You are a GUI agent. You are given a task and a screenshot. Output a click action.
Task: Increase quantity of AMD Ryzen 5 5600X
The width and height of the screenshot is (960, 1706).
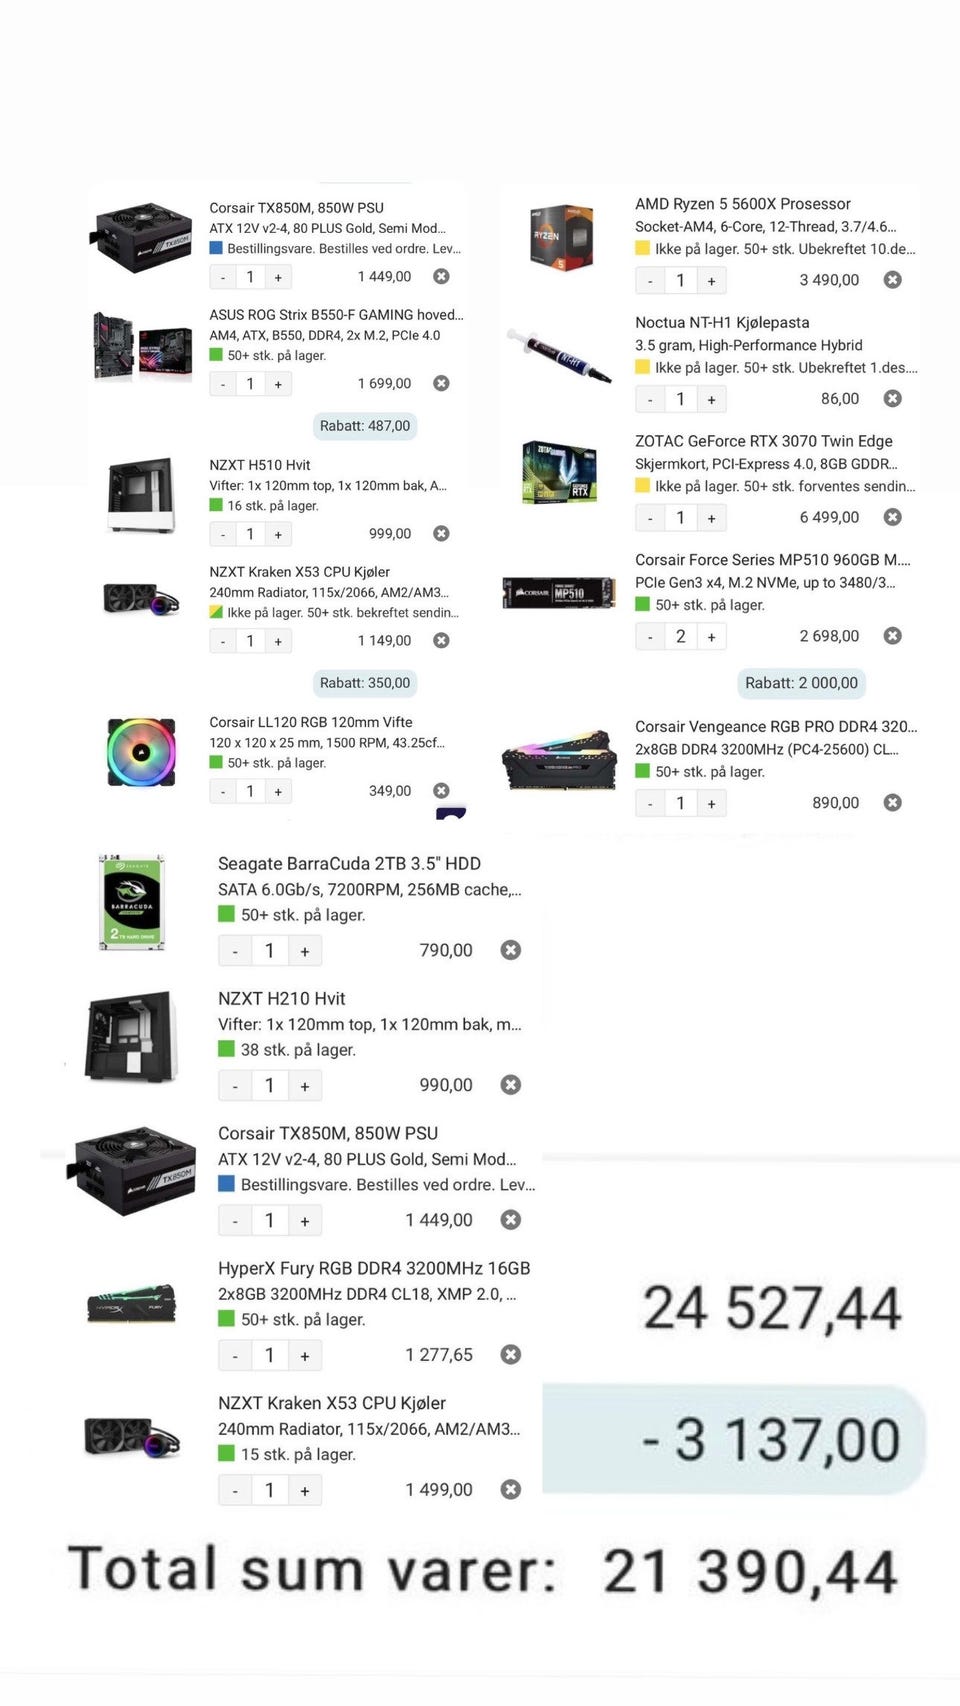point(711,281)
